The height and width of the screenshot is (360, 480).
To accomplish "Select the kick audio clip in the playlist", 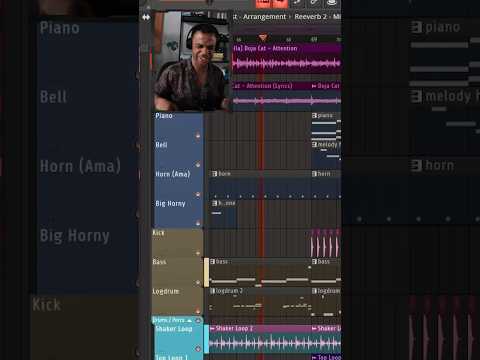I will click(x=326, y=243).
